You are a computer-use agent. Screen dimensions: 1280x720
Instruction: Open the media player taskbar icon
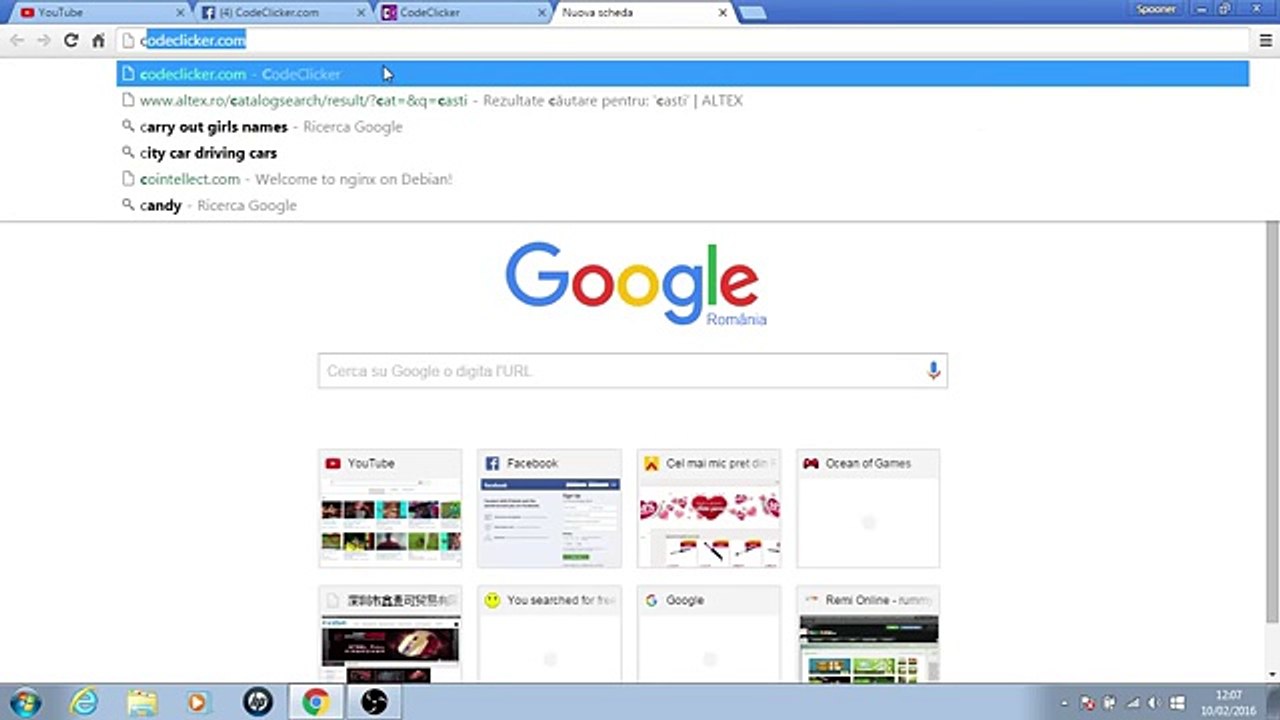click(198, 702)
